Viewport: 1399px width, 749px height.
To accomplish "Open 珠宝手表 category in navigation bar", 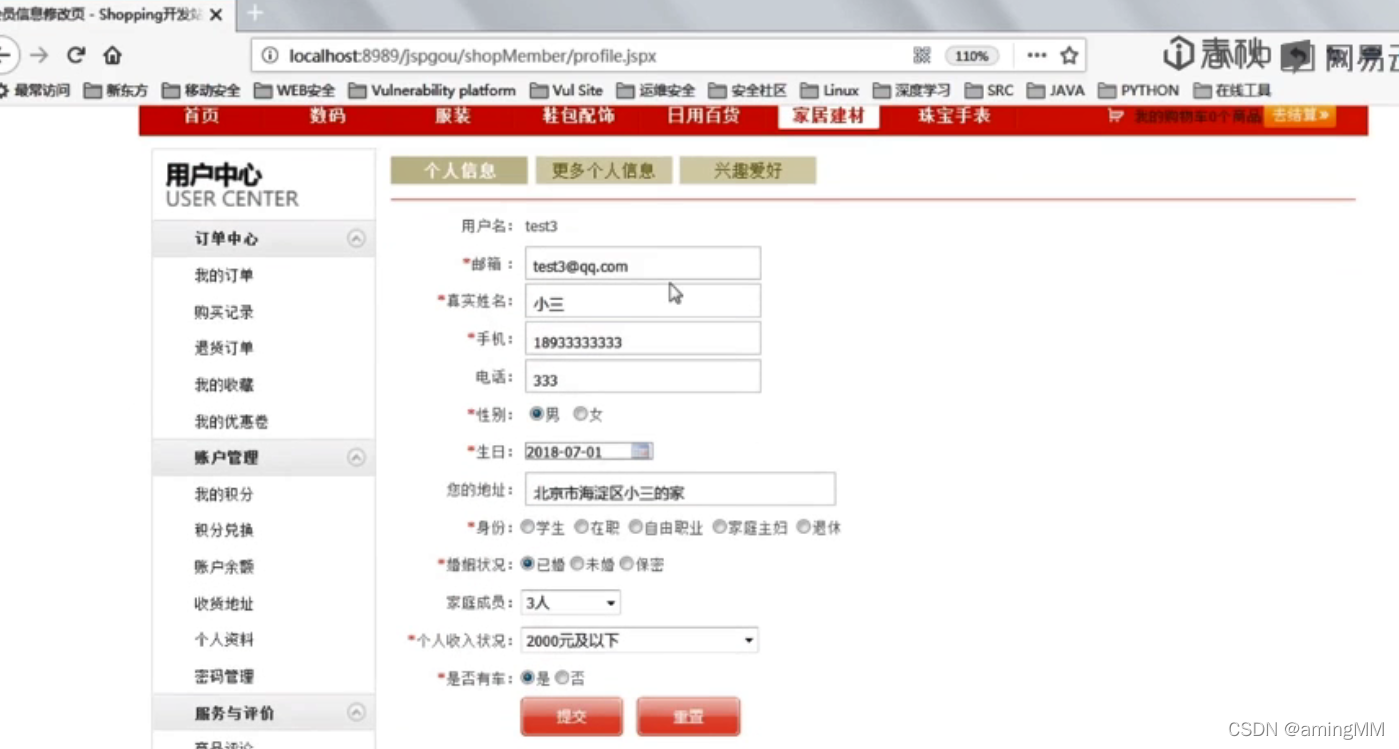I will pyautogui.click(x=954, y=116).
